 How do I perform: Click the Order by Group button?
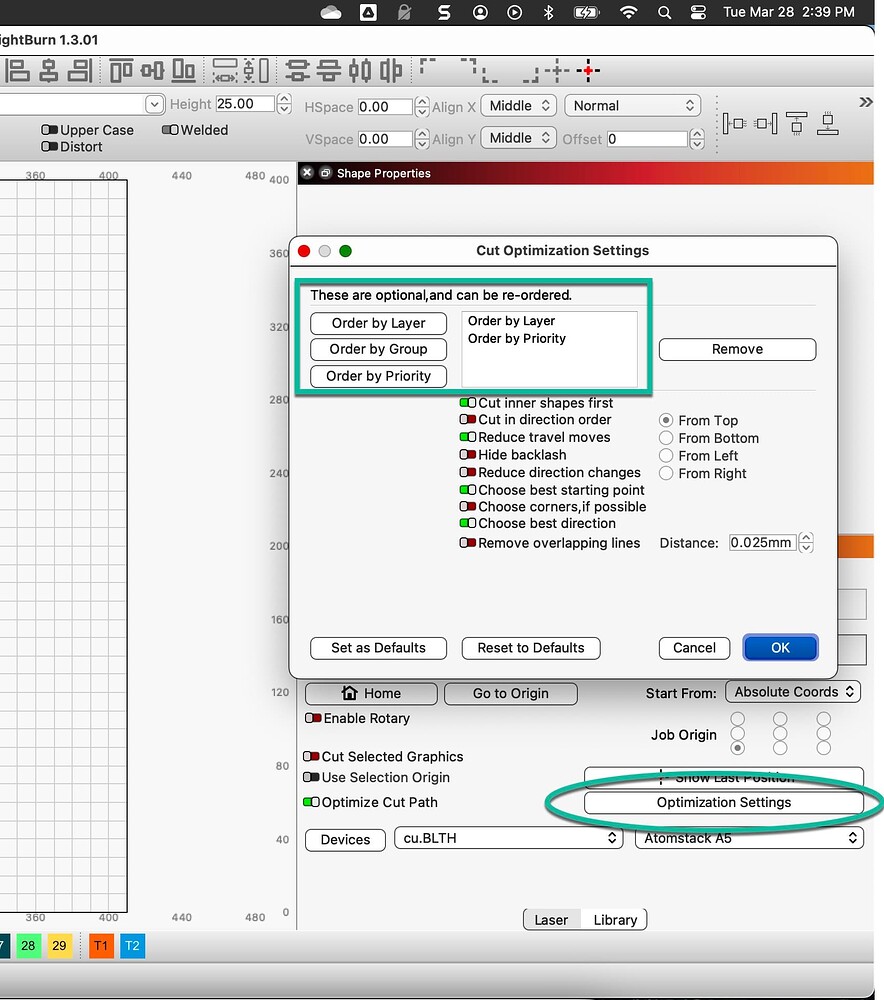click(x=378, y=349)
